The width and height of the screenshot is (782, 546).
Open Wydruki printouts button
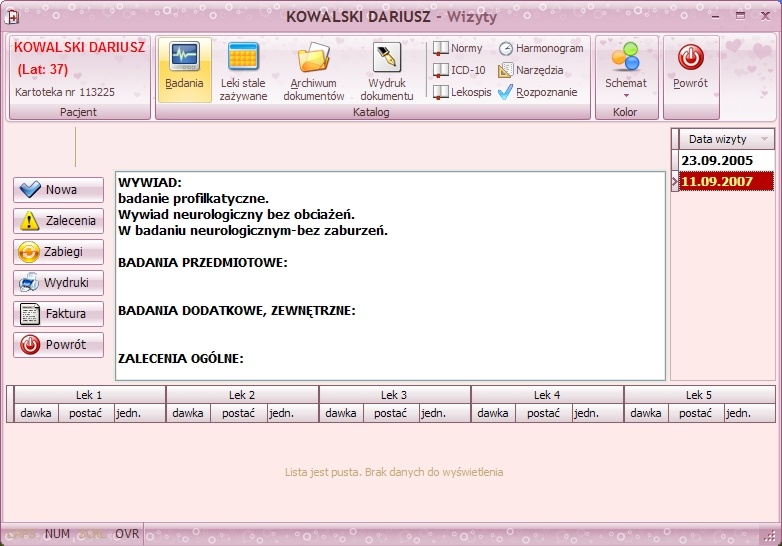pyautogui.click(x=58, y=283)
